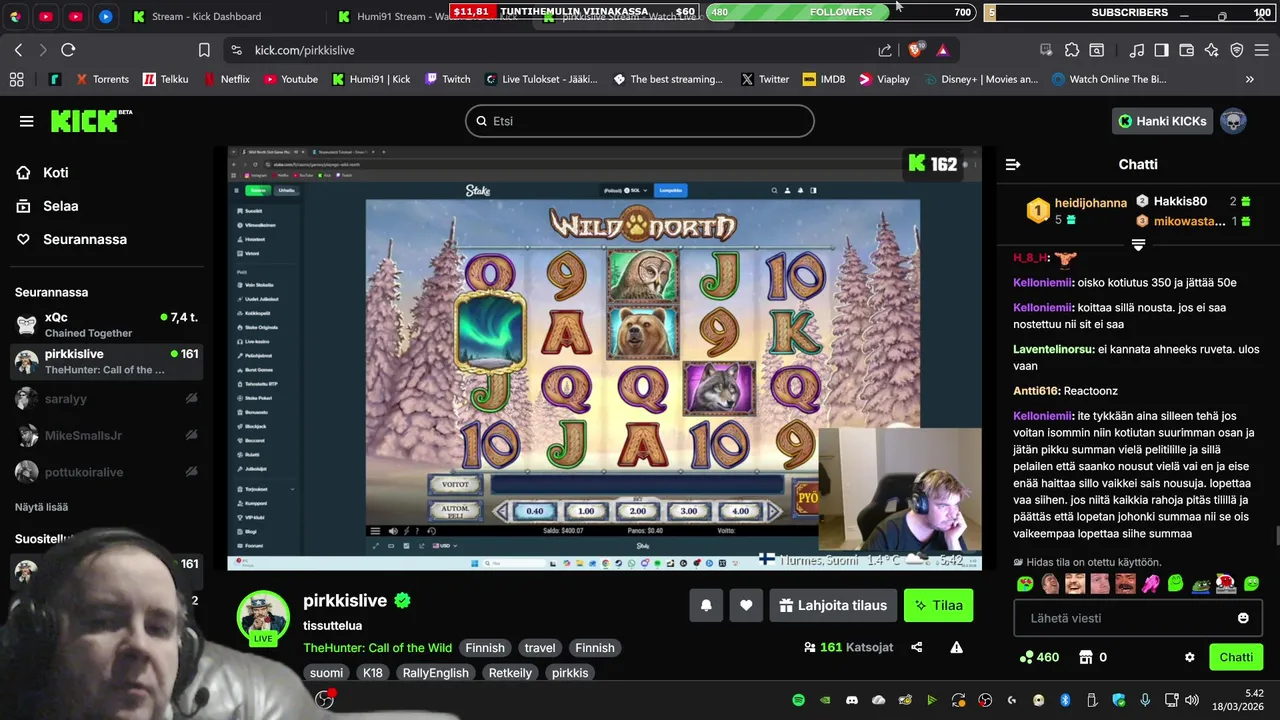Open the Netflix bookmark
The width and height of the screenshot is (1280, 720).
(225, 79)
